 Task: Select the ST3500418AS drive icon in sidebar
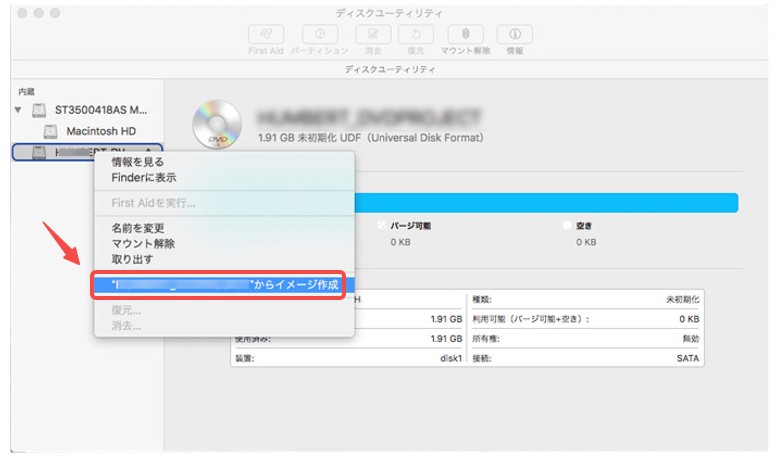click(x=39, y=110)
